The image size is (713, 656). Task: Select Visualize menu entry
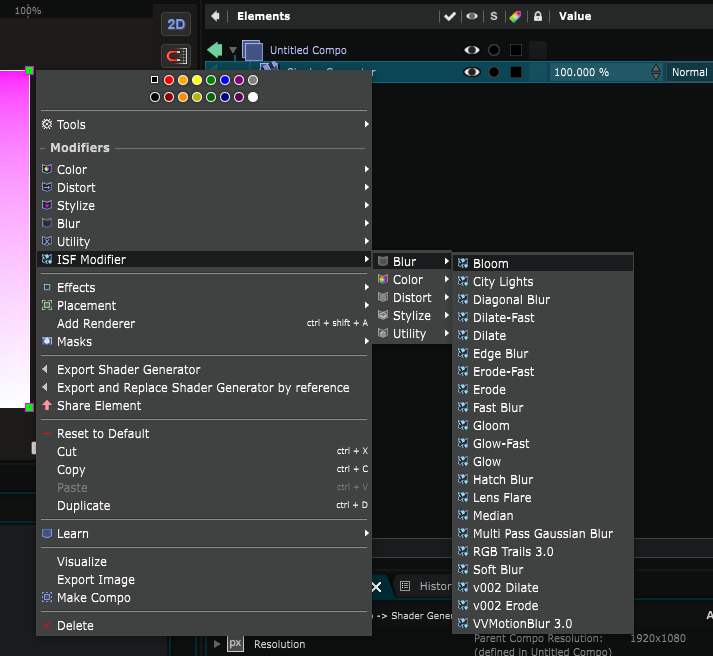click(204, 561)
